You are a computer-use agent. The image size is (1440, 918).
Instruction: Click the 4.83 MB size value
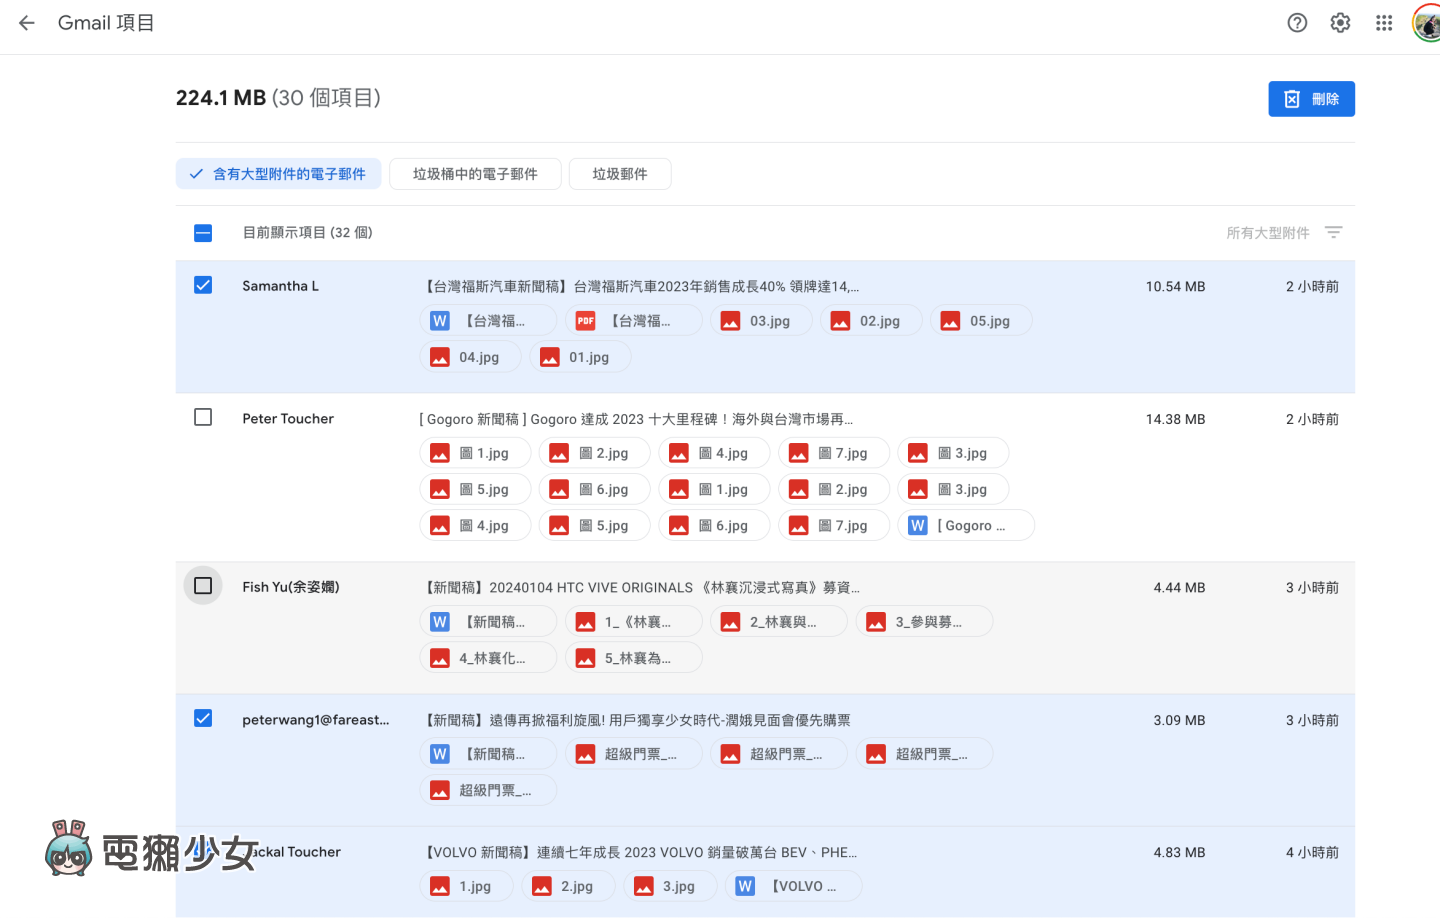1179,852
